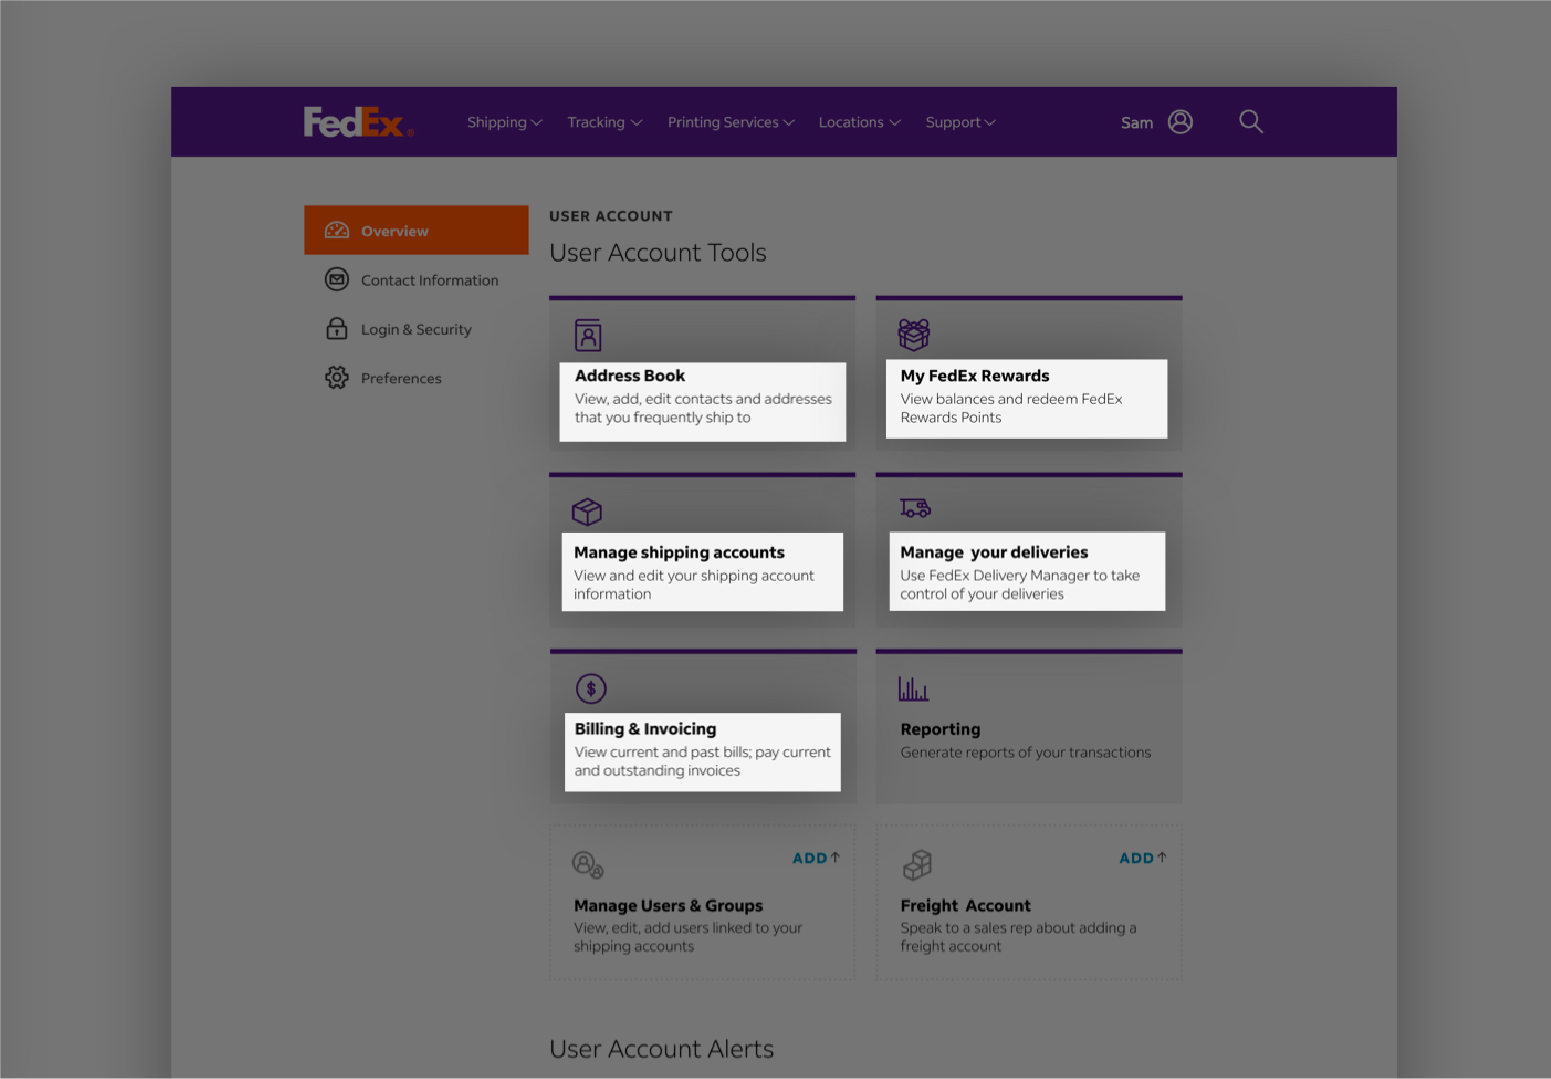The height and width of the screenshot is (1079, 1551).
Task: Click ADD on Manage Users & Groups
Action: point(816,858)
